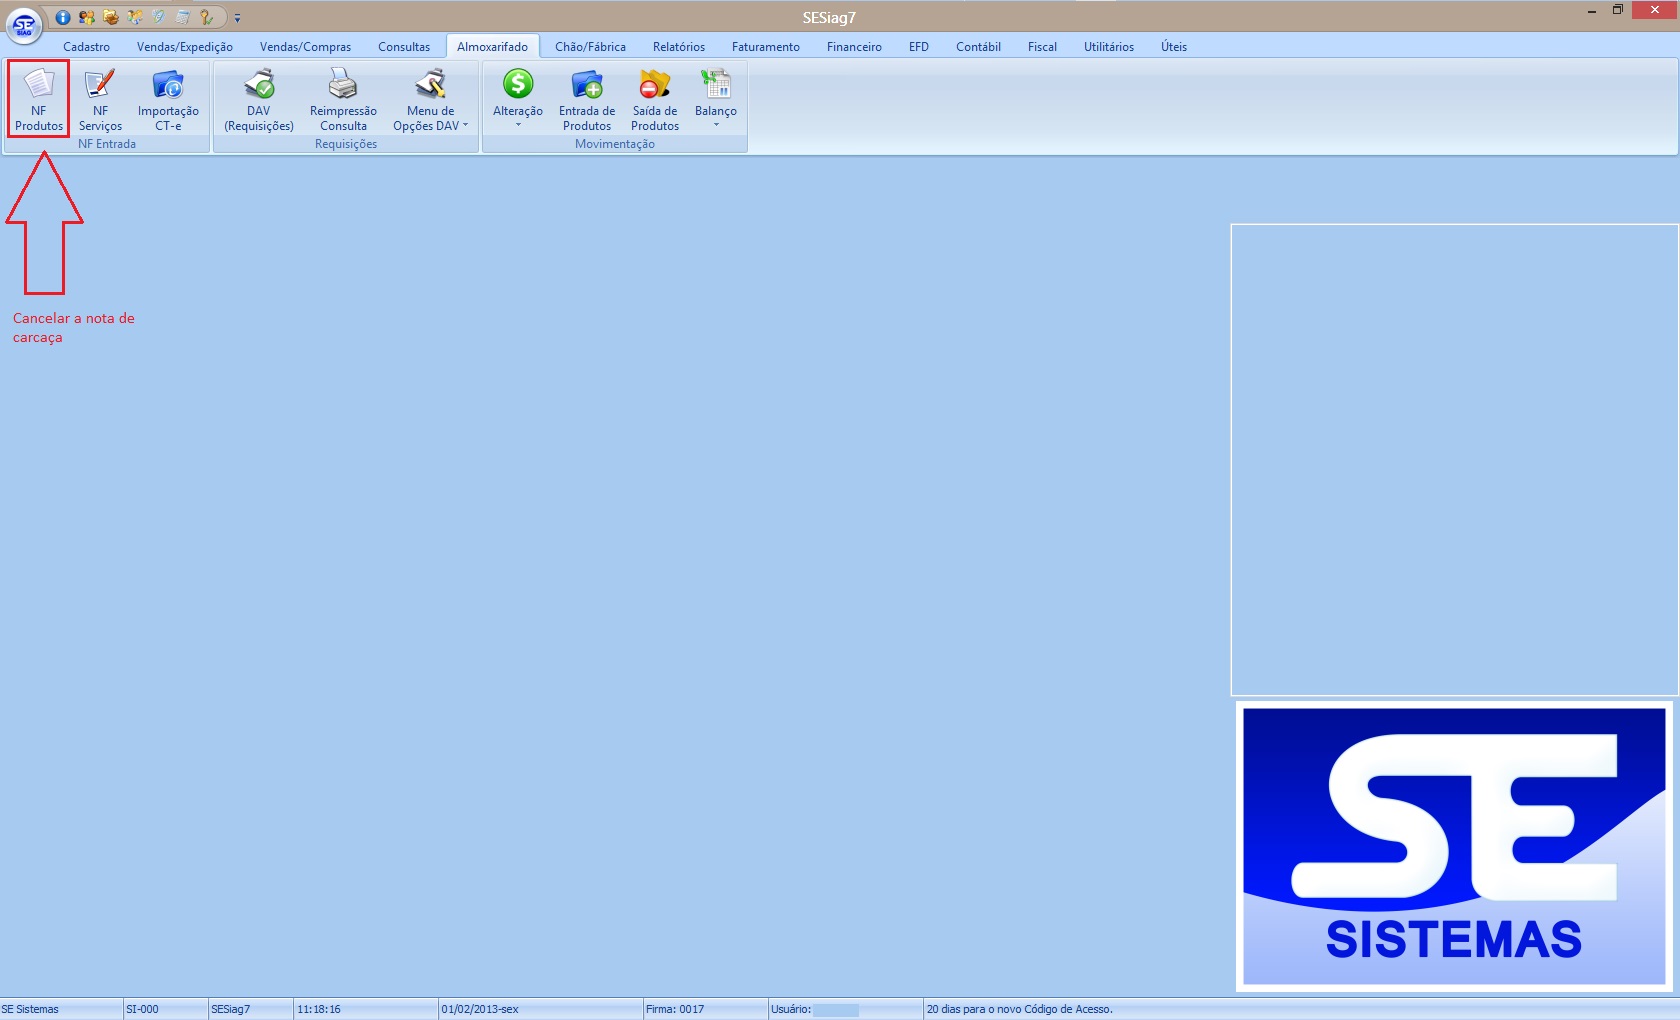Click the key icon in quick access toolbar
Viewport: 1680px width, 1020px height.
(206, 17)
